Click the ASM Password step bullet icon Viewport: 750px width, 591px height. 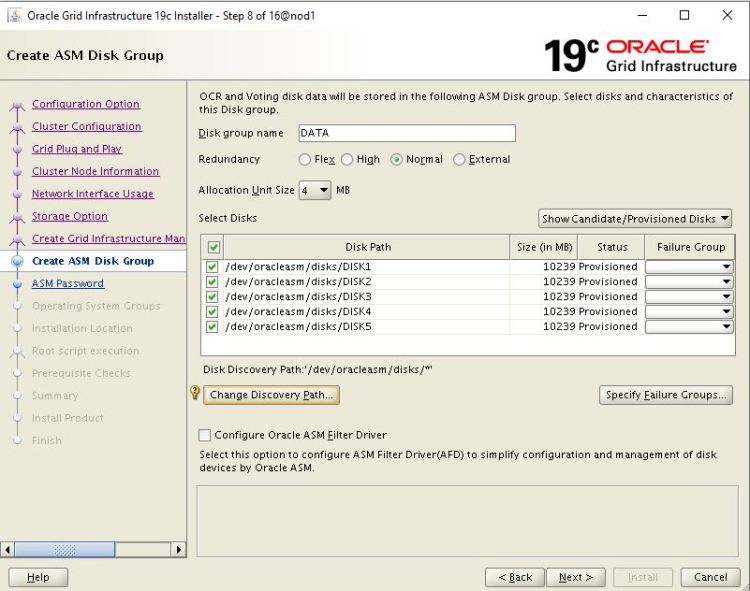(x=17, y=284)
